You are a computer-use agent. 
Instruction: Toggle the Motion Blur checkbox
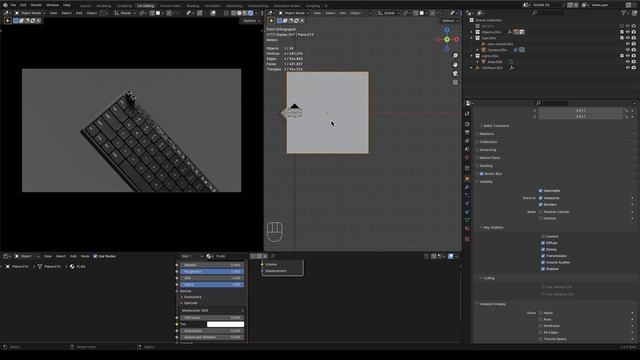tap(482, 174)
